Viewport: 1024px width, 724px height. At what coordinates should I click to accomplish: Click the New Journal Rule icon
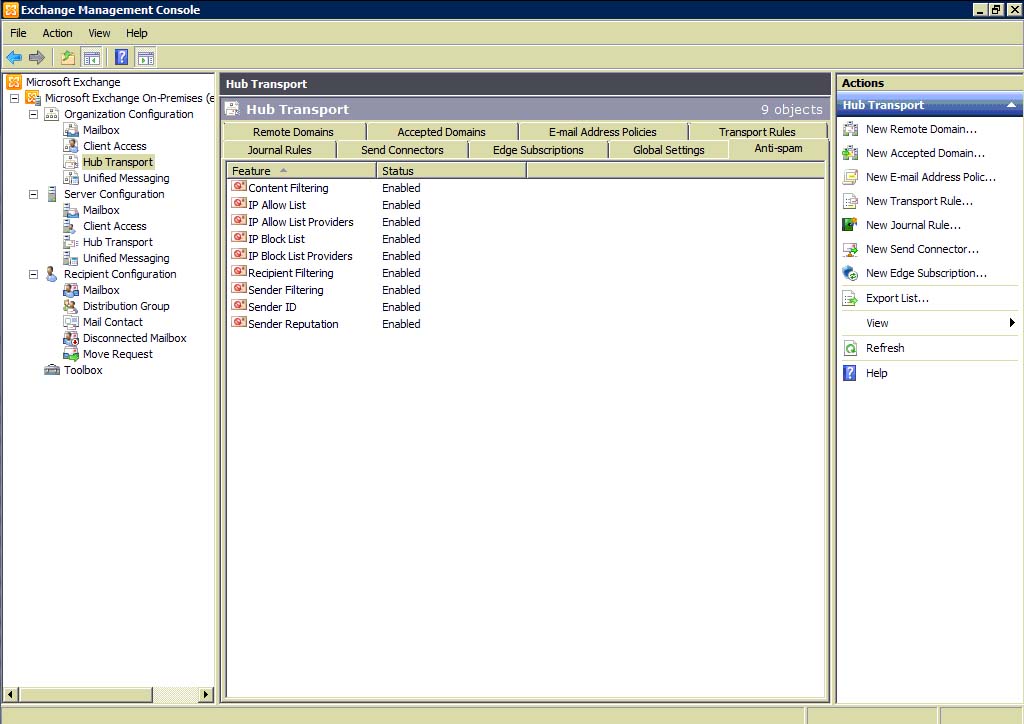pyautogui.click(x=850, y=225)
